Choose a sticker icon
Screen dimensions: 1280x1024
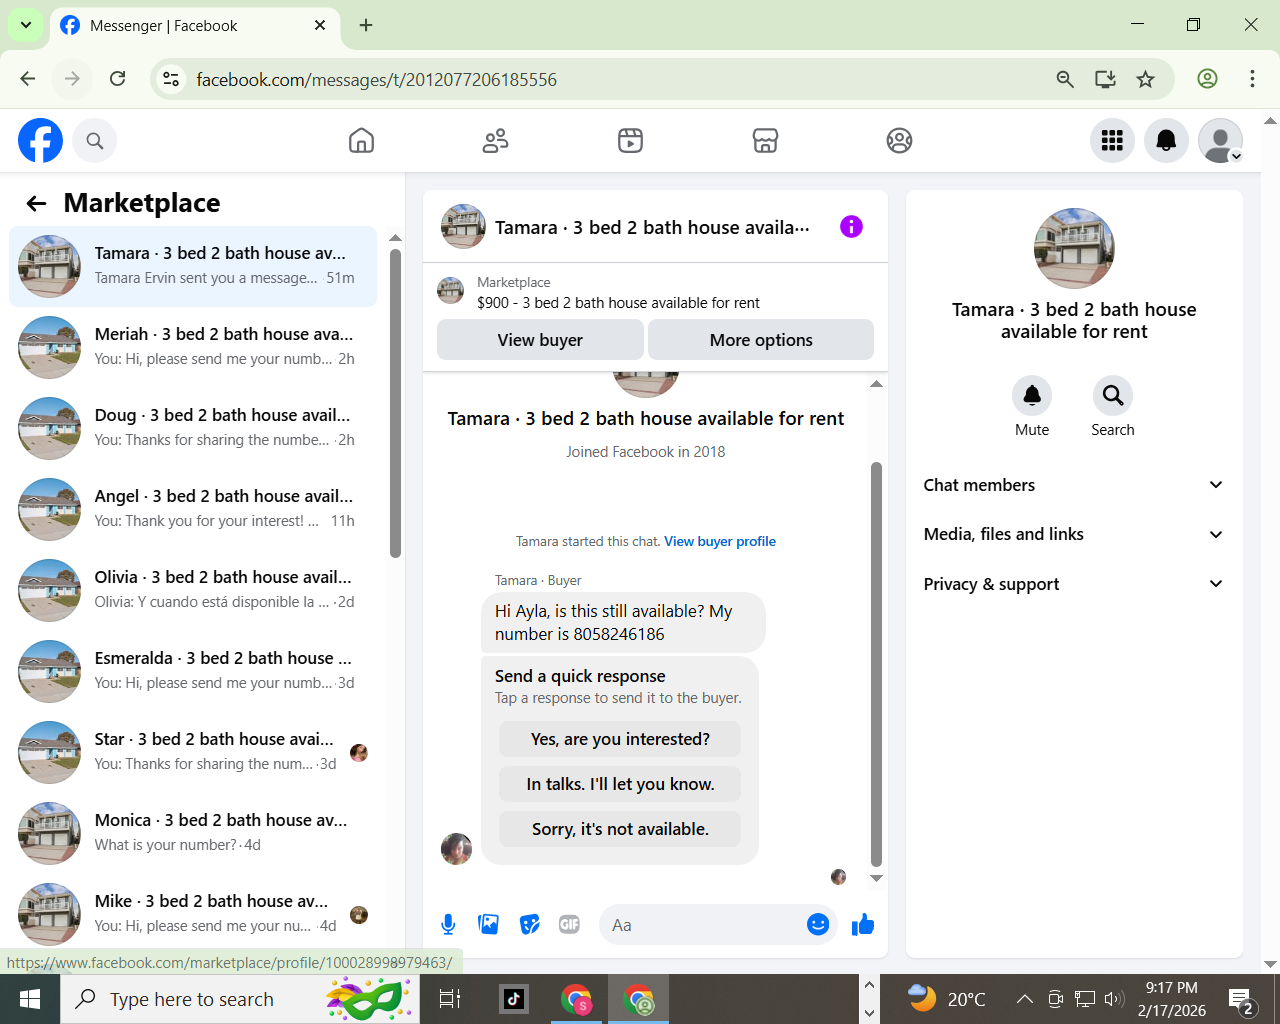point(530,925)
